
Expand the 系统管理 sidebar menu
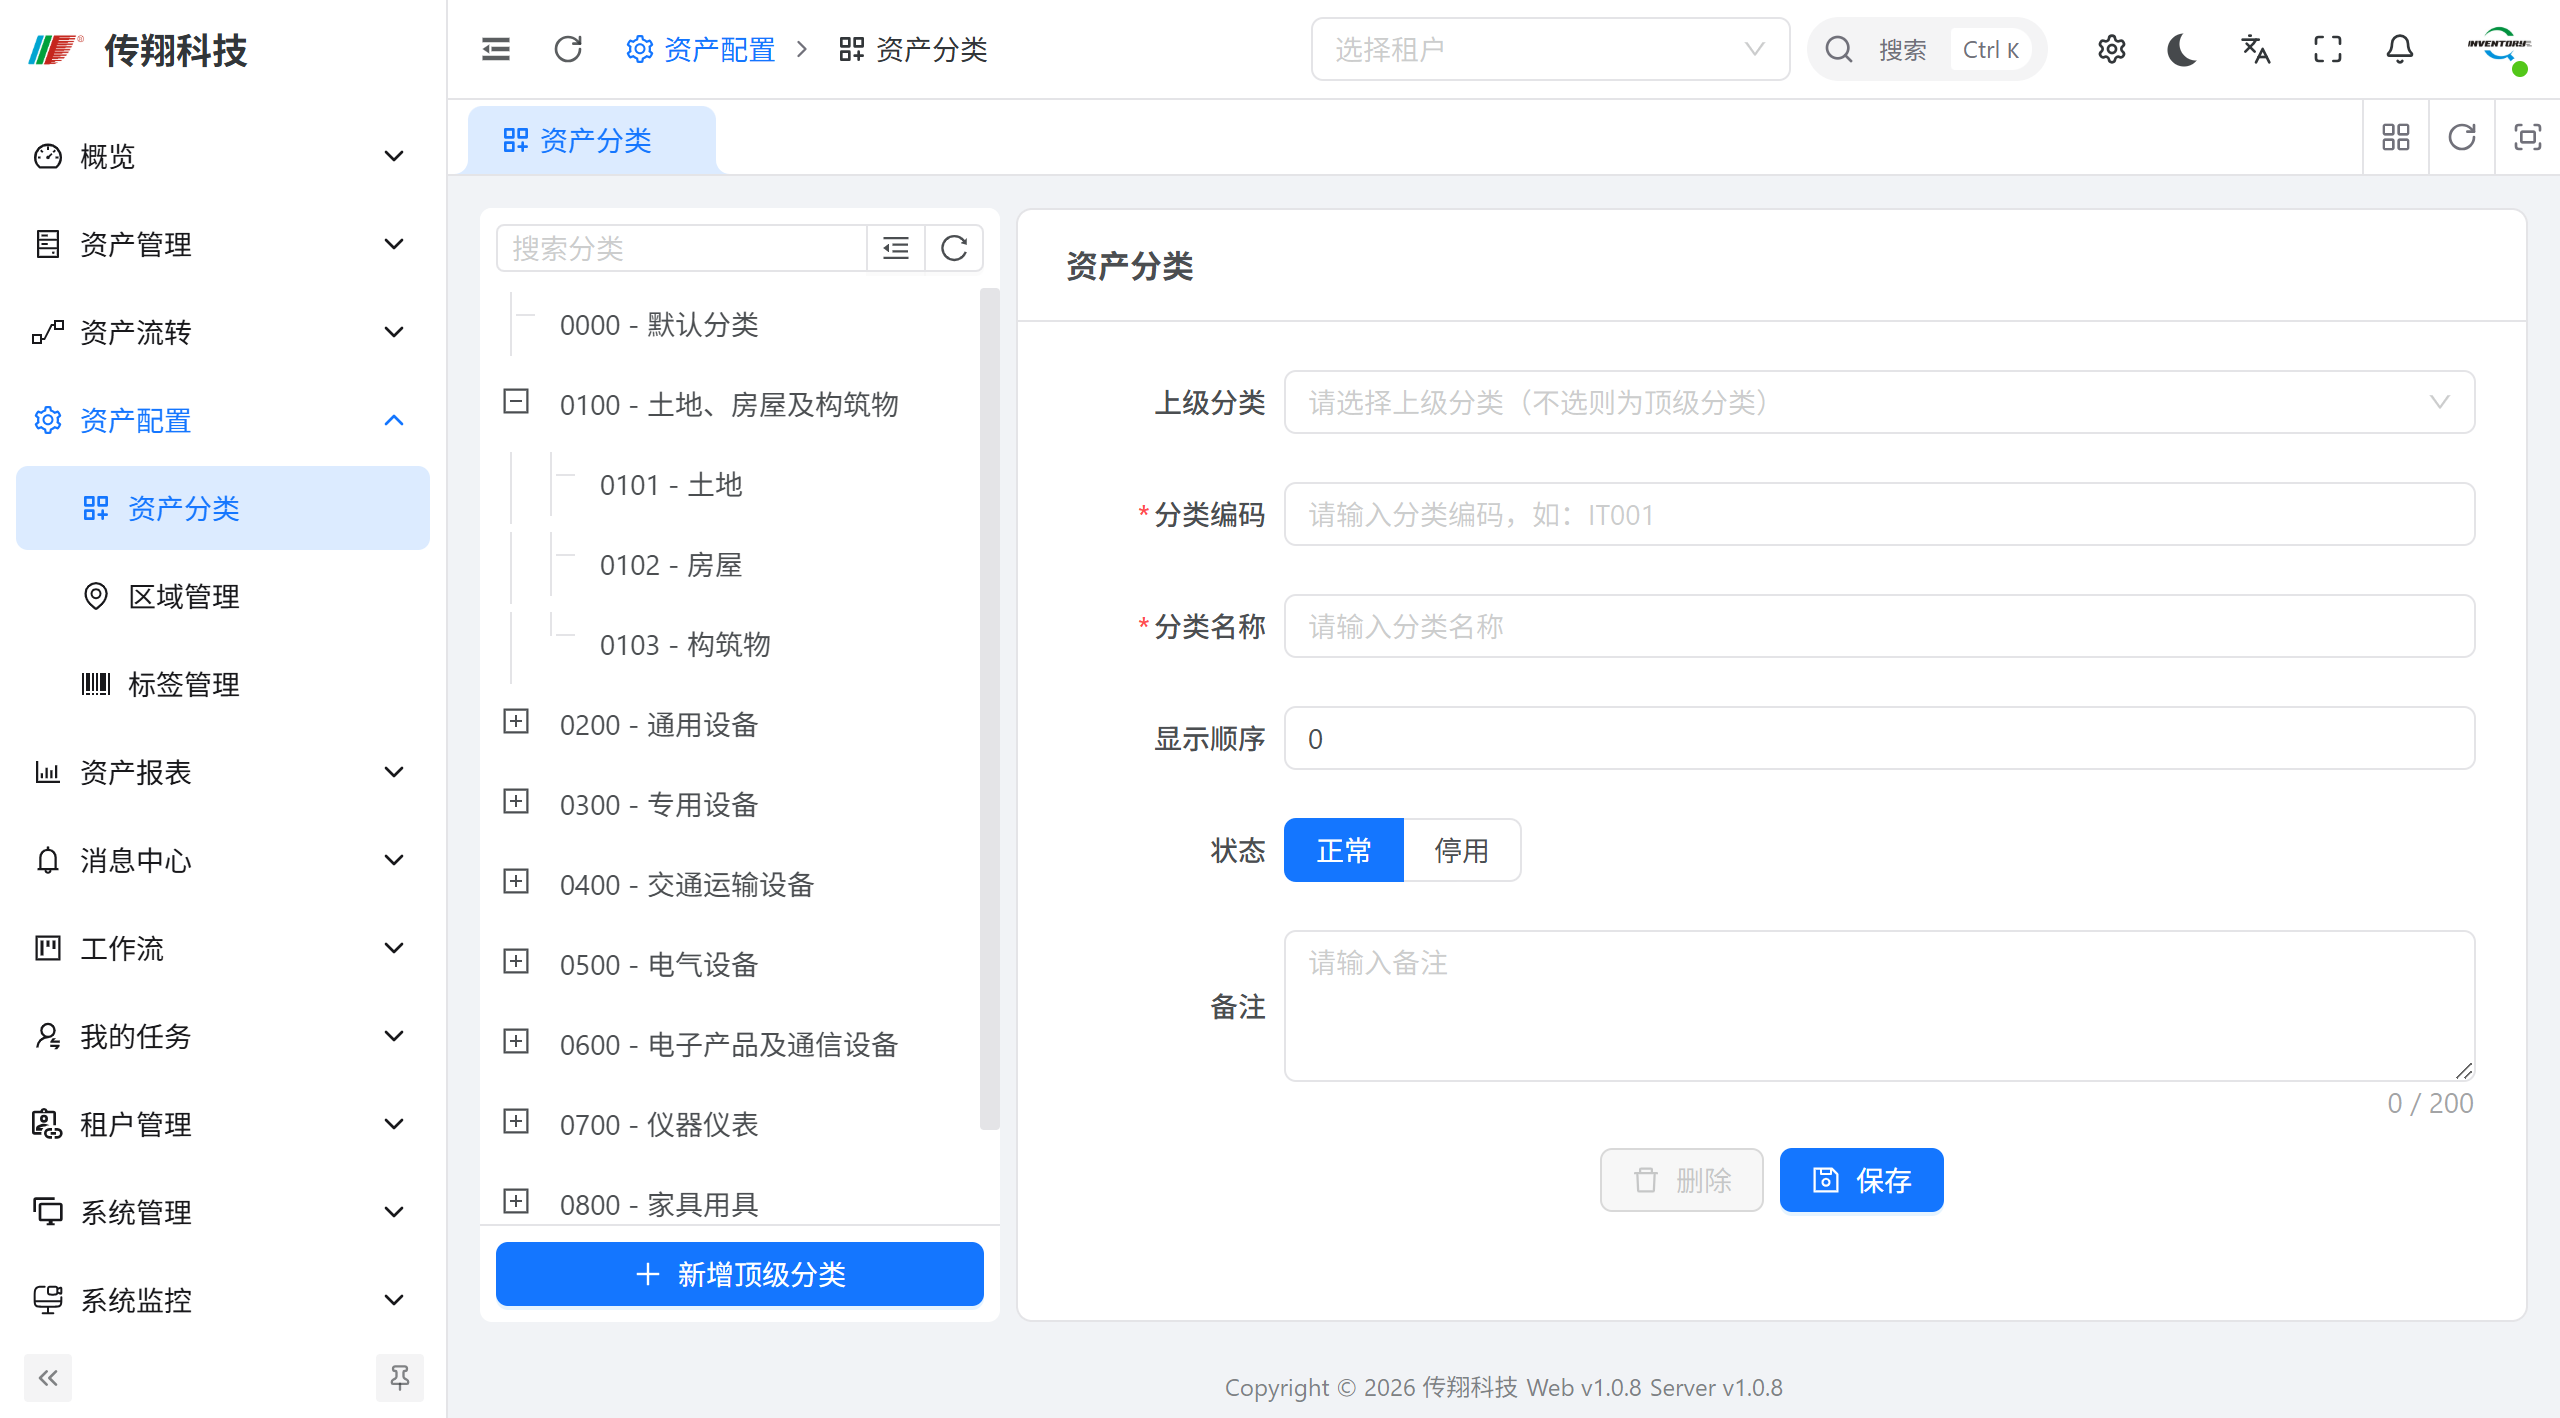[222, 1212]
